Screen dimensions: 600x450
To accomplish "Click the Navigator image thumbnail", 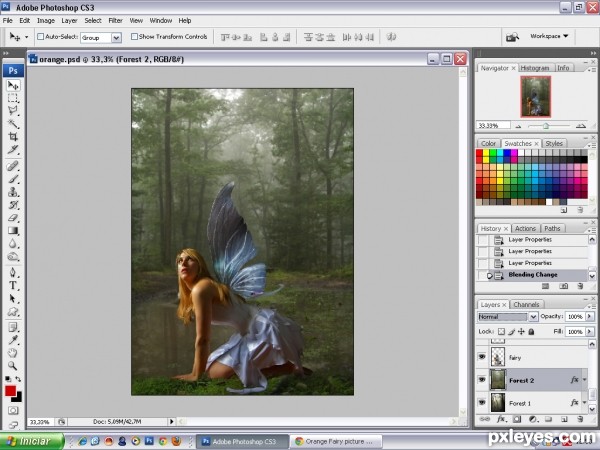I will point(536,96).
